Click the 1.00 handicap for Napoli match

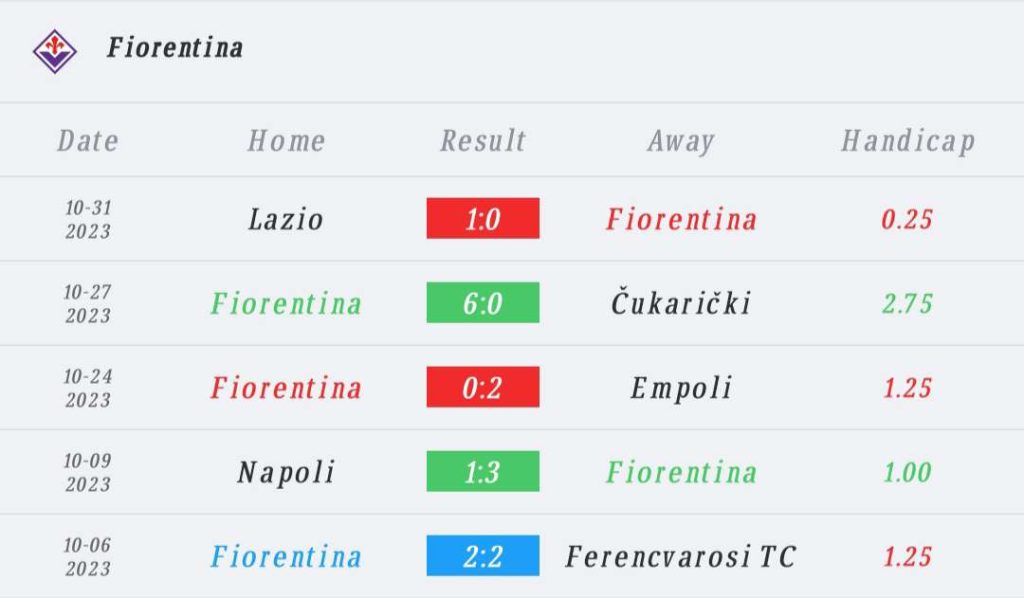907,471
